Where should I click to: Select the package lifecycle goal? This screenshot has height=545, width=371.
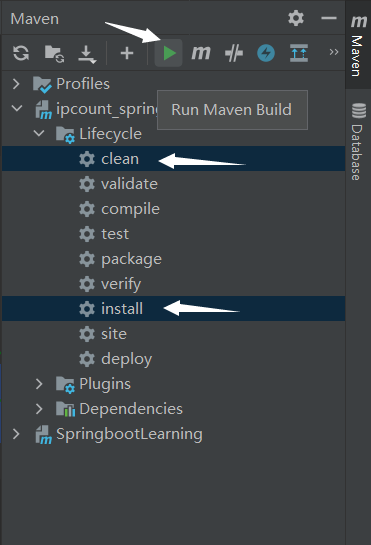pyautogui.click(x=174, y=259)
